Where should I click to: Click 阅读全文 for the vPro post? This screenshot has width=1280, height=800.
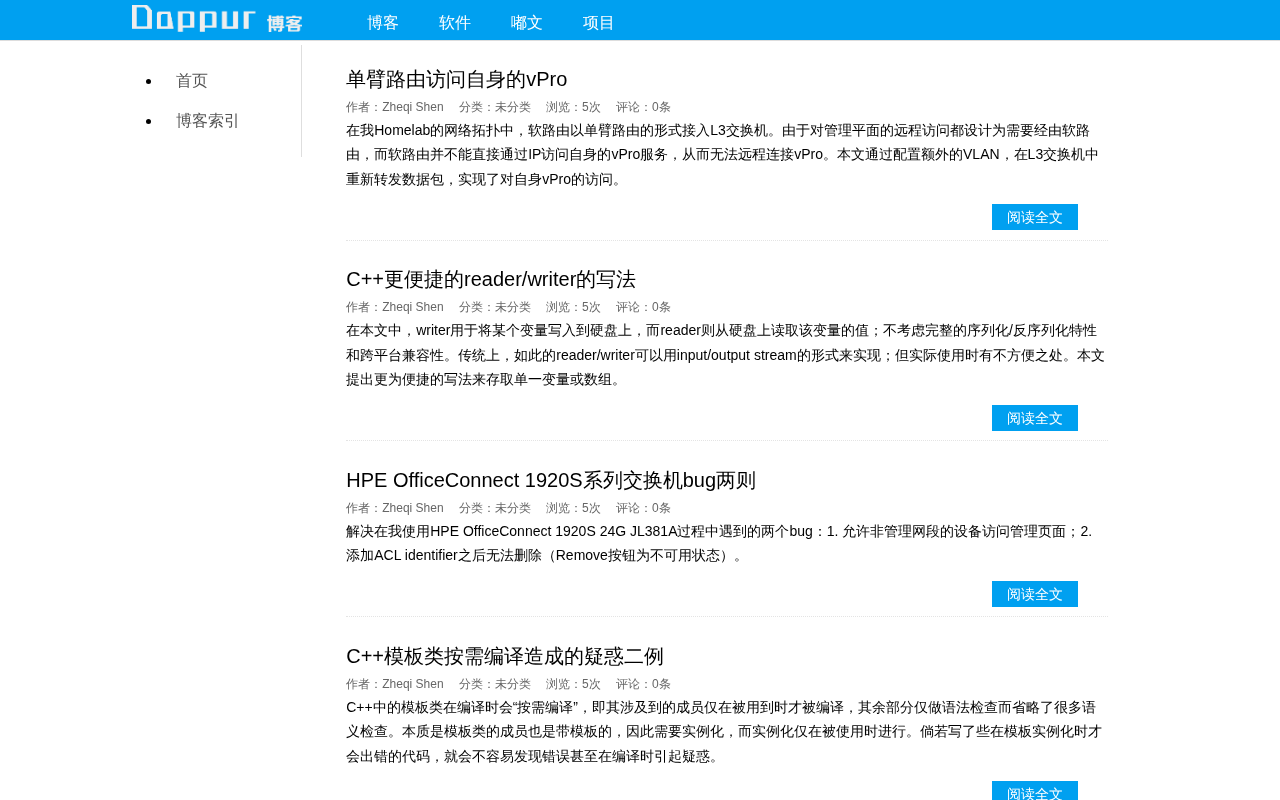pos(1035,217)
